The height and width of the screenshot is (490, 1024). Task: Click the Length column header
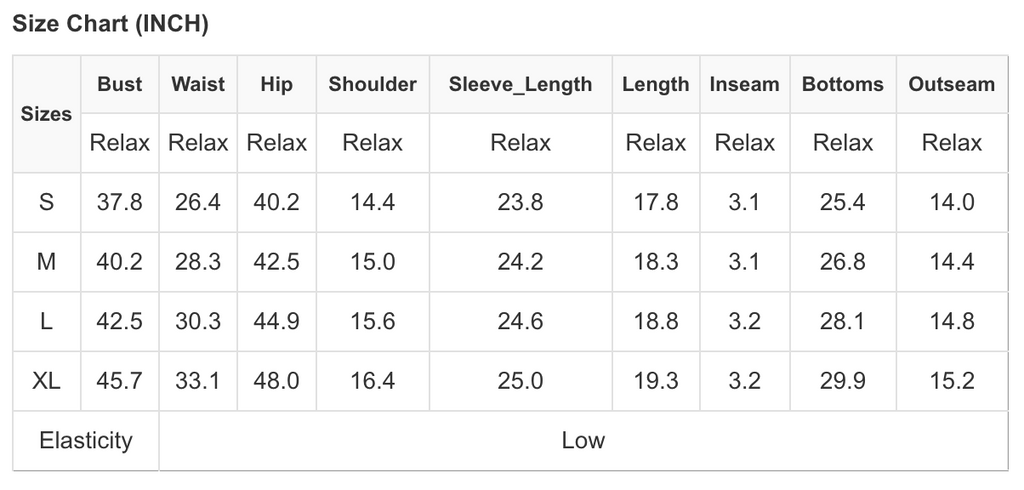tap(655, 85)
